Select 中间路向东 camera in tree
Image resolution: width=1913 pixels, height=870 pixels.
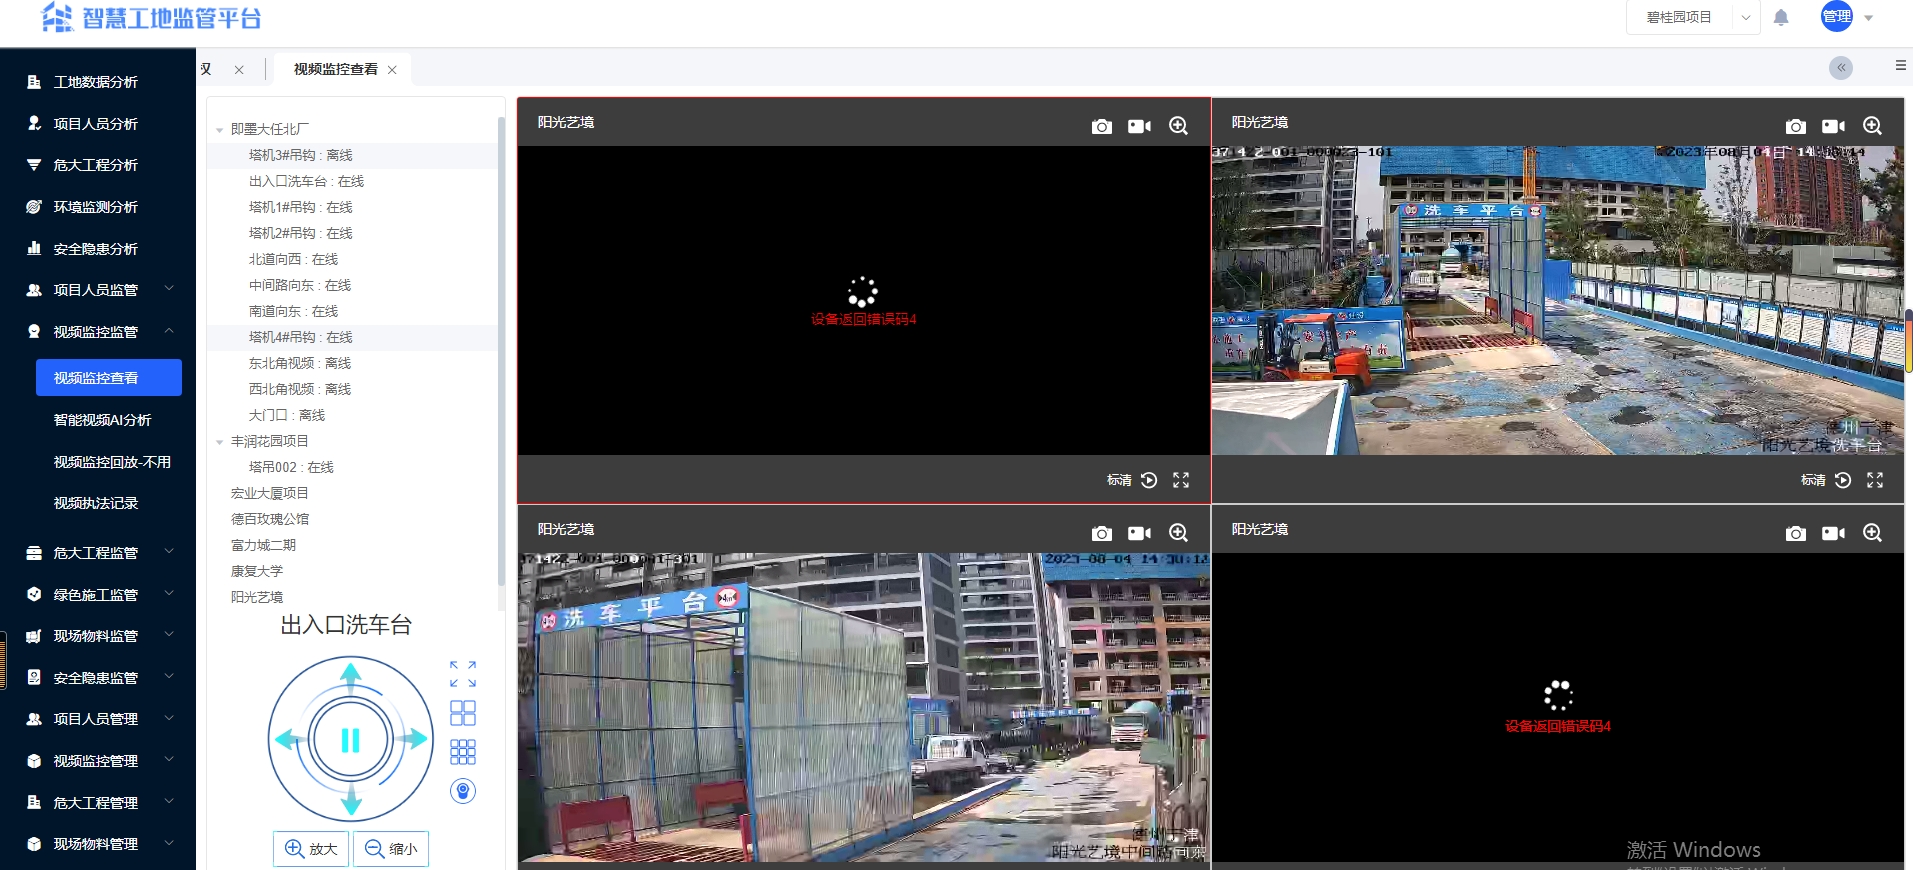[300, 285]
